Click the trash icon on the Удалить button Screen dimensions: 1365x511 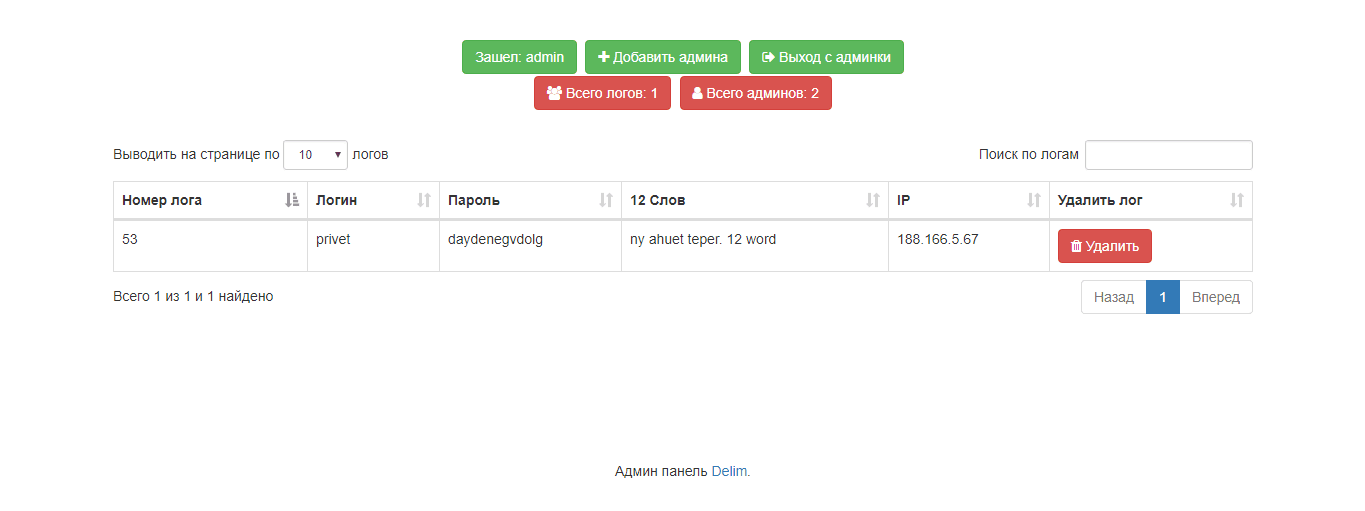click(1076, 246)
